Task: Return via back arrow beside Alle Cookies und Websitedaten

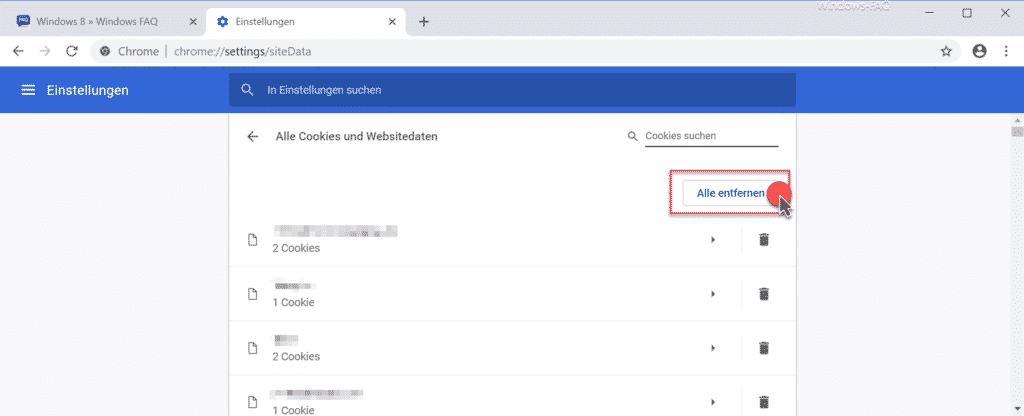Action: pos(253,136)
